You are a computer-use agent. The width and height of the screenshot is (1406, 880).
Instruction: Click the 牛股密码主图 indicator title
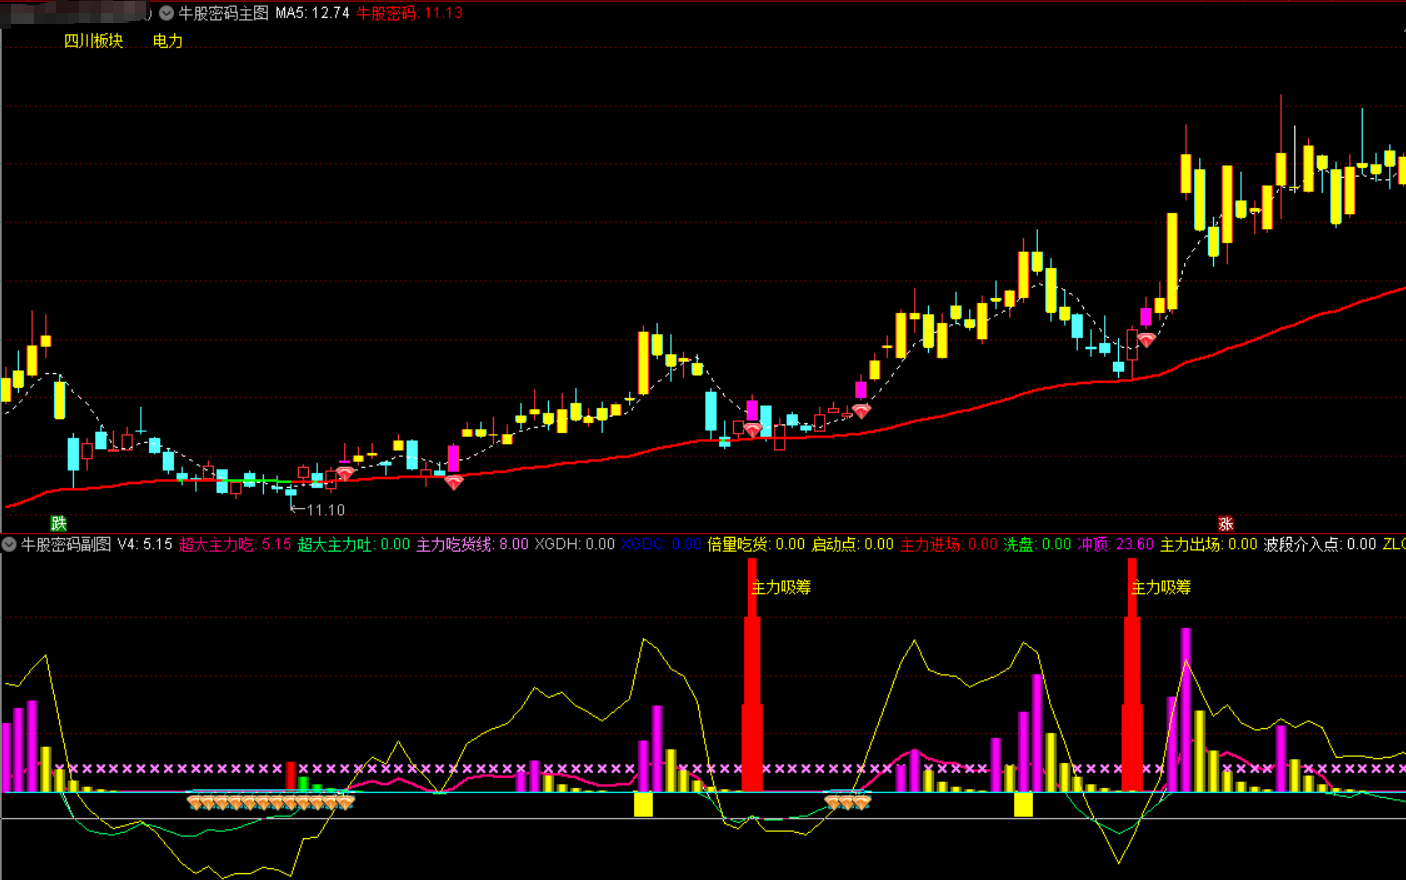point(223,13)
